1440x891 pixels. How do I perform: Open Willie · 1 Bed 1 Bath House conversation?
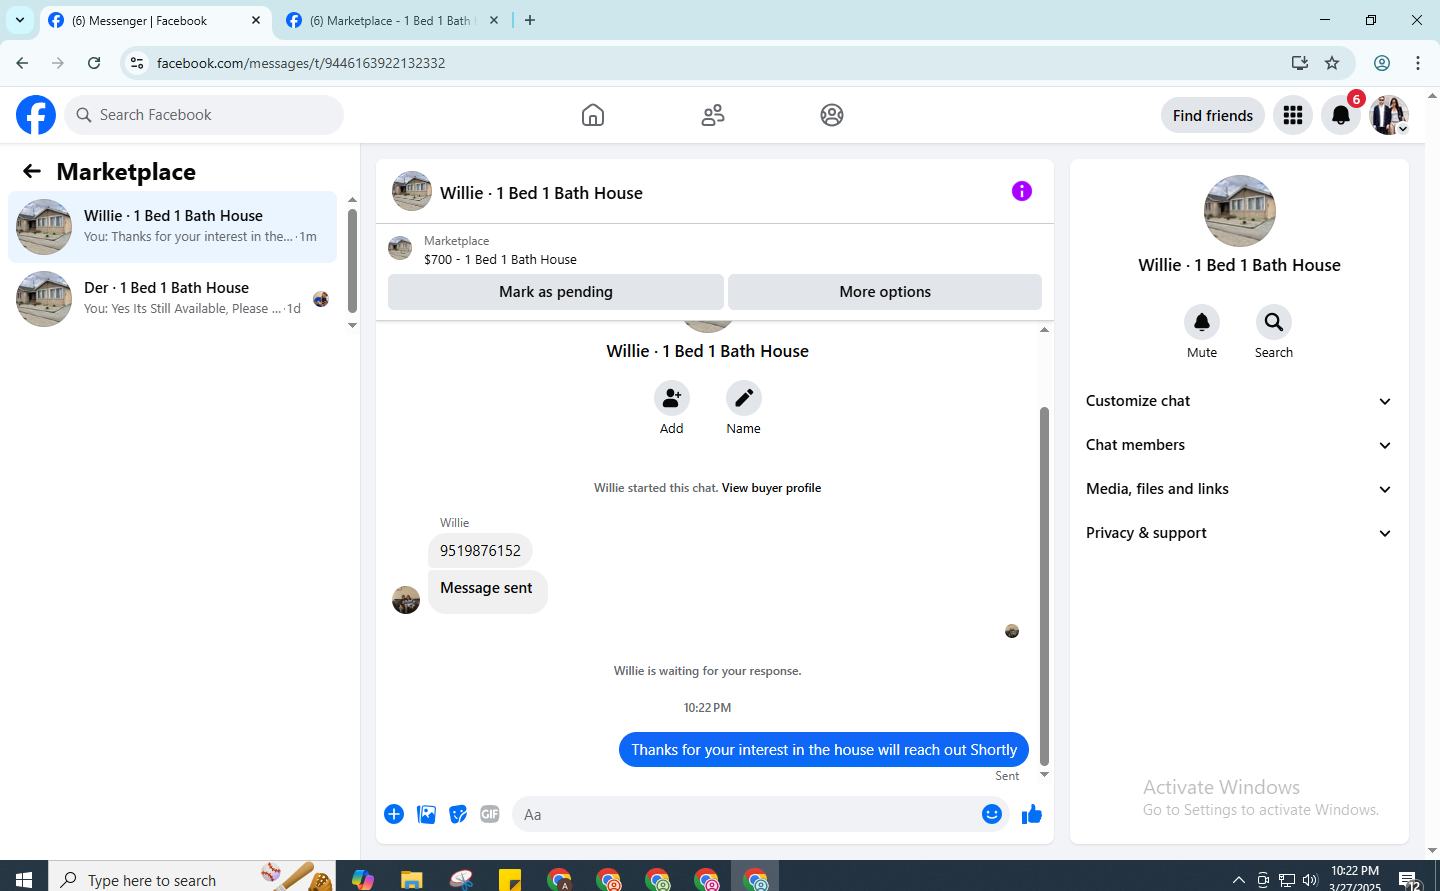pos(172,227)
